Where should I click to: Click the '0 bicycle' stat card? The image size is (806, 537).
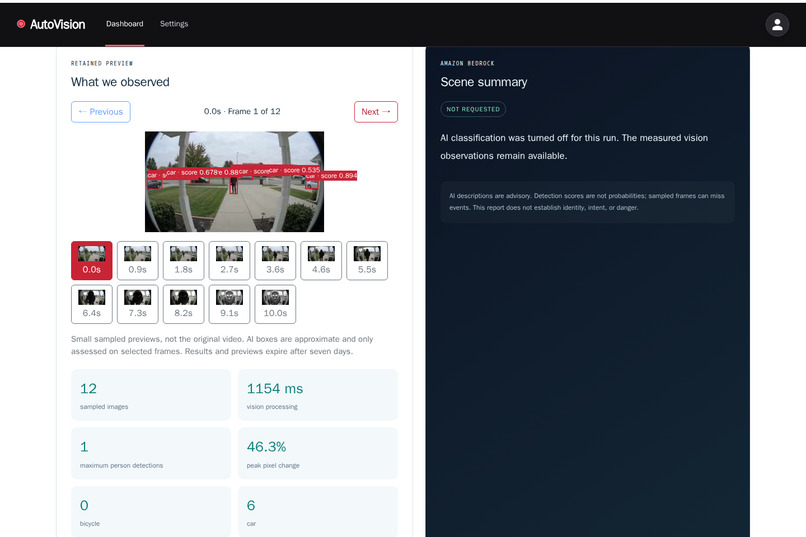click(151, 511)
